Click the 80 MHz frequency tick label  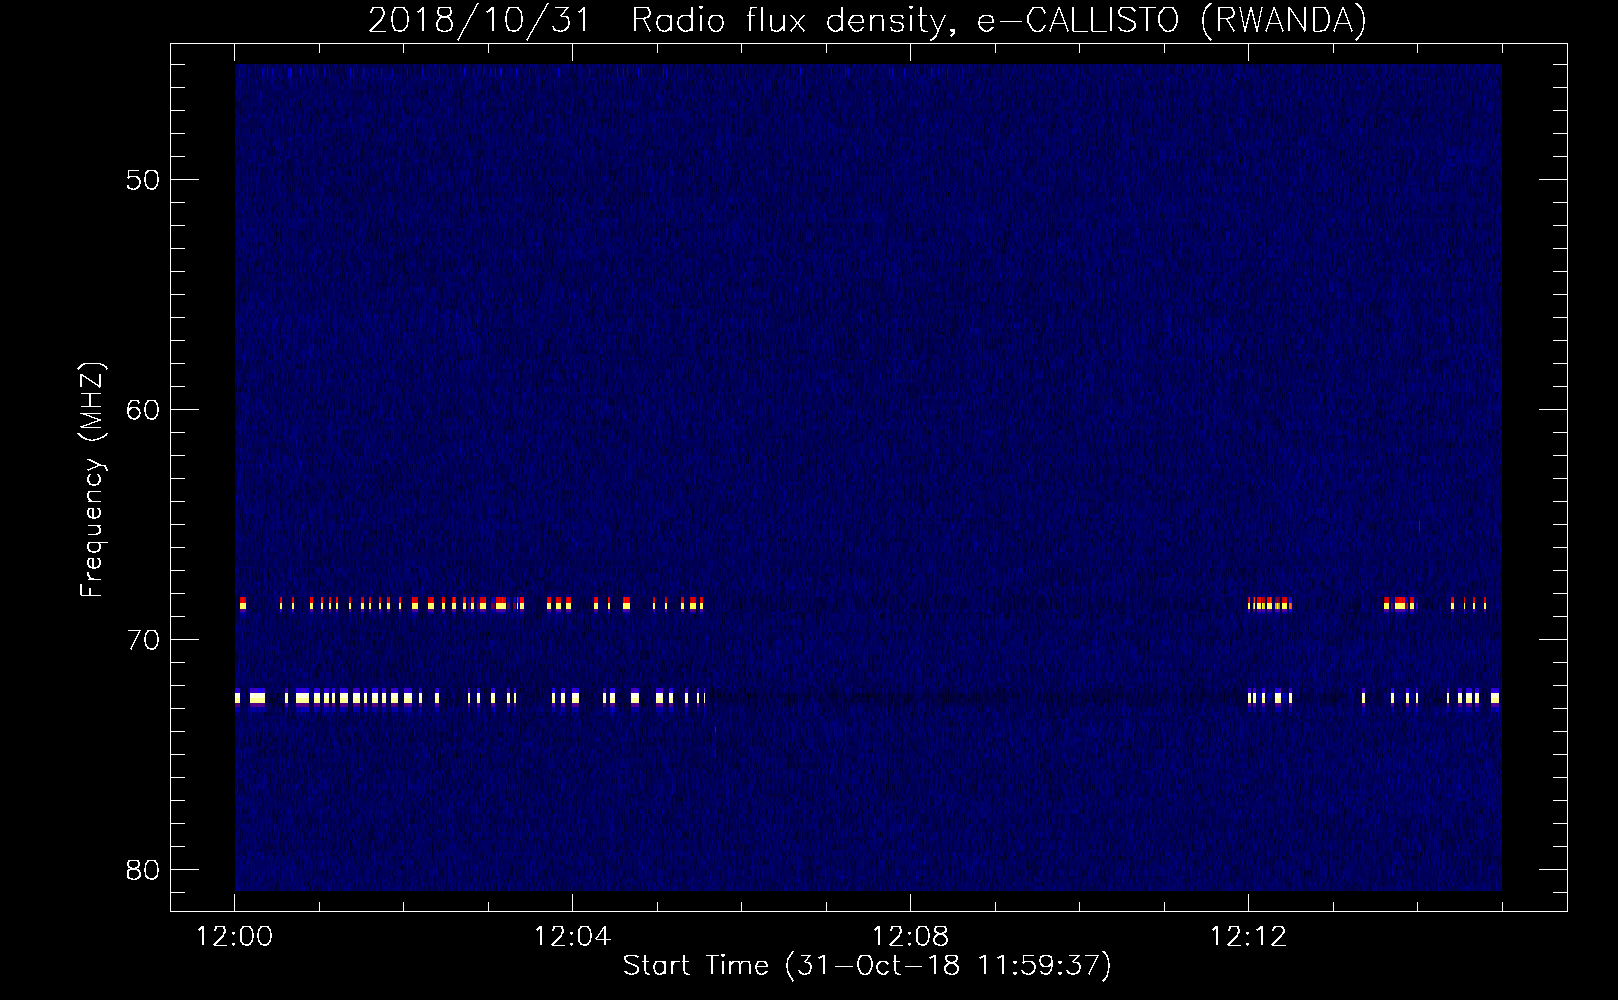pos(143,870)
